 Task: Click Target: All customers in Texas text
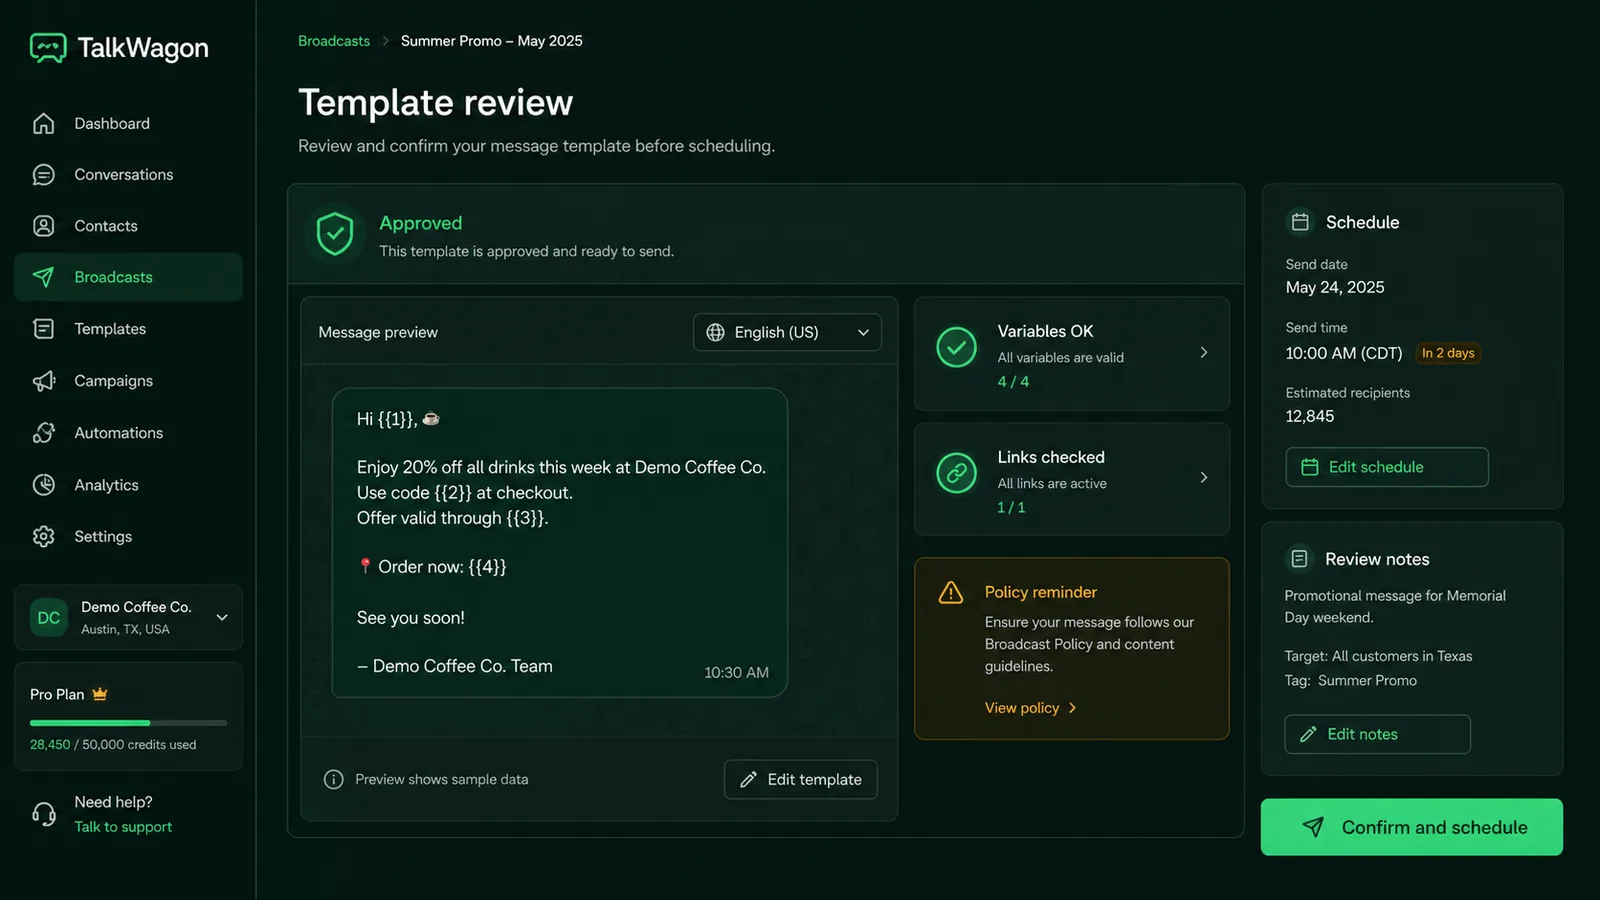(1379, 656)
